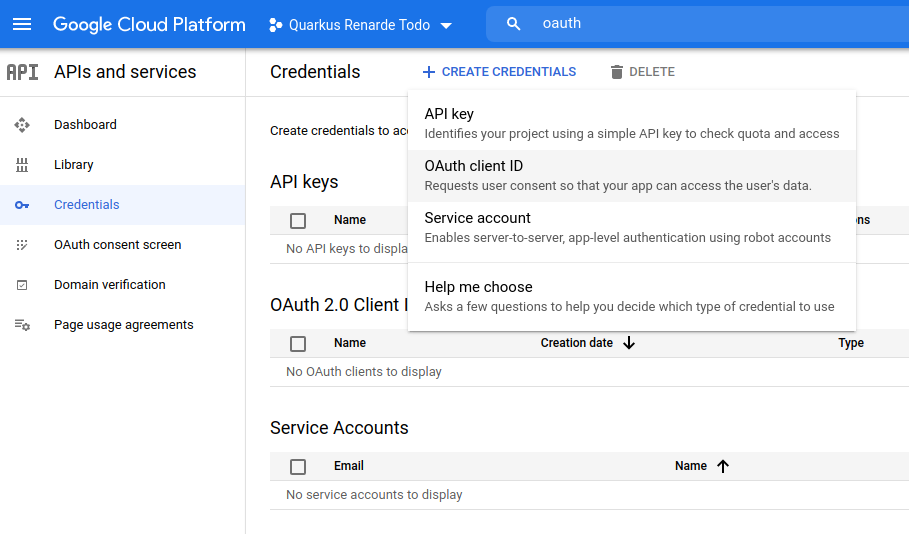
Task: Tick the Service Accounts select-all checkbox
Action: (298, 467)
